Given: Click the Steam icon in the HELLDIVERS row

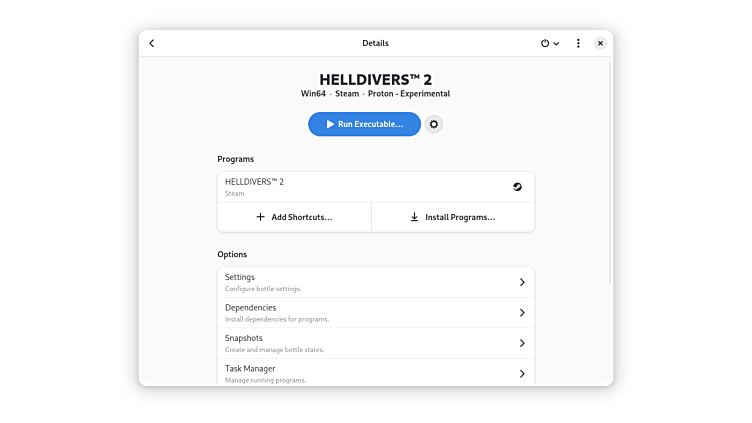Looking at the screenshot, I should pyautogui.click(x=517, y=187).
